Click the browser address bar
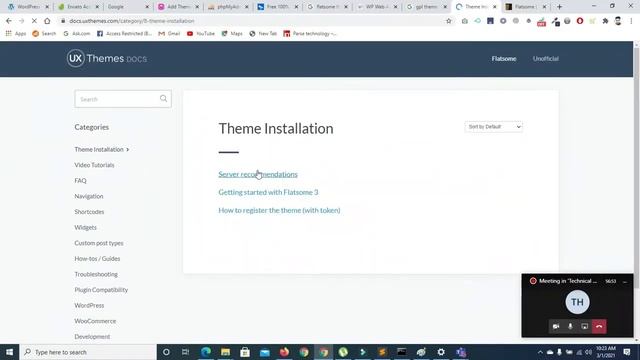640x360 pixels. 253,21
